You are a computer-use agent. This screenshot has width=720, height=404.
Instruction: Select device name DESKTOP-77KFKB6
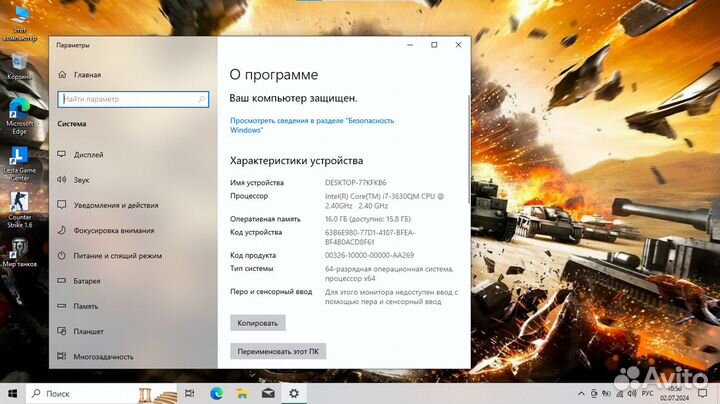pyautogui.click(x=355, y=183)
